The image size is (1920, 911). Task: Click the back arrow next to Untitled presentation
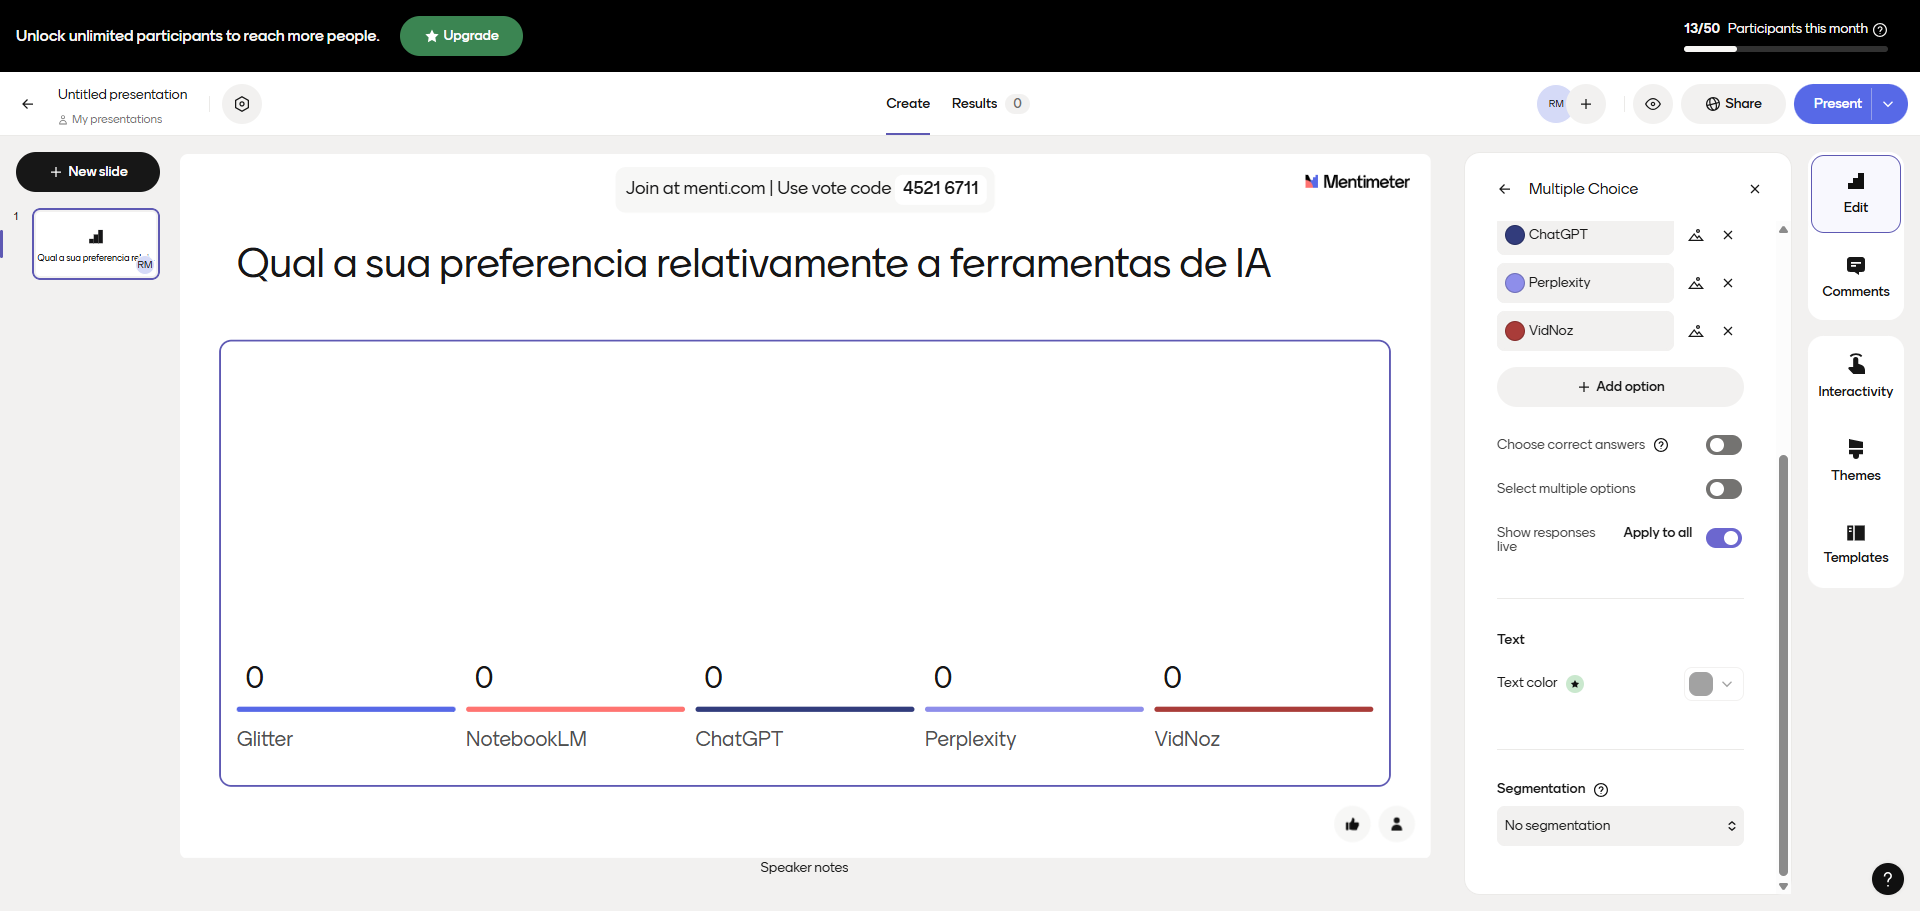[28, 104]
